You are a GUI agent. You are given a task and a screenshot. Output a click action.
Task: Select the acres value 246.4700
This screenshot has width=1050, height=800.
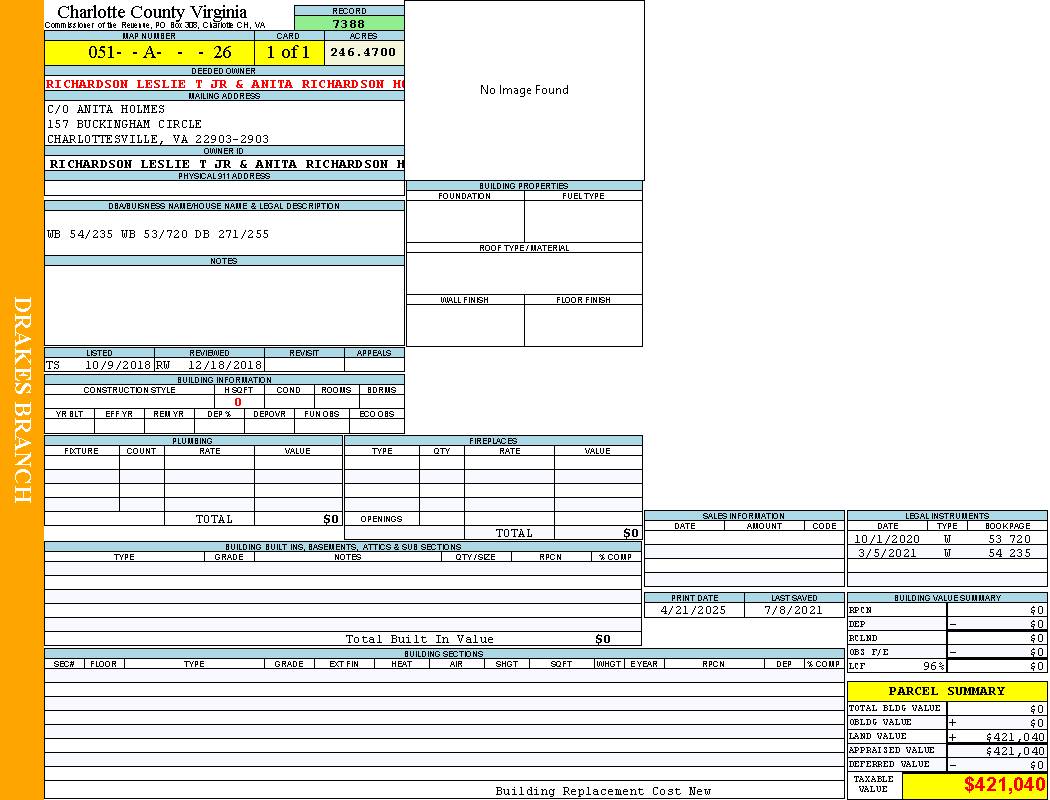tap(363, 52)
